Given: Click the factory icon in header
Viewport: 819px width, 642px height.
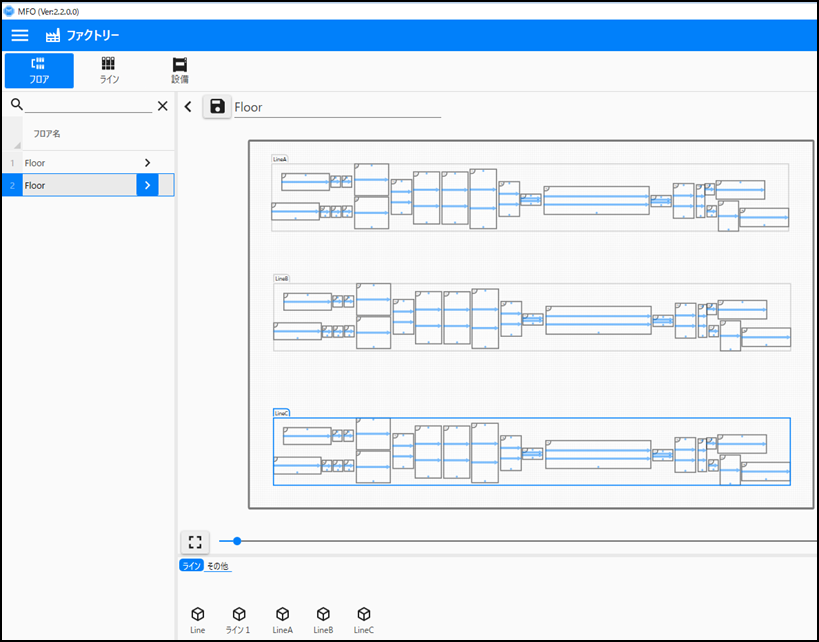Looking at the screenshot, I should 53,35.
